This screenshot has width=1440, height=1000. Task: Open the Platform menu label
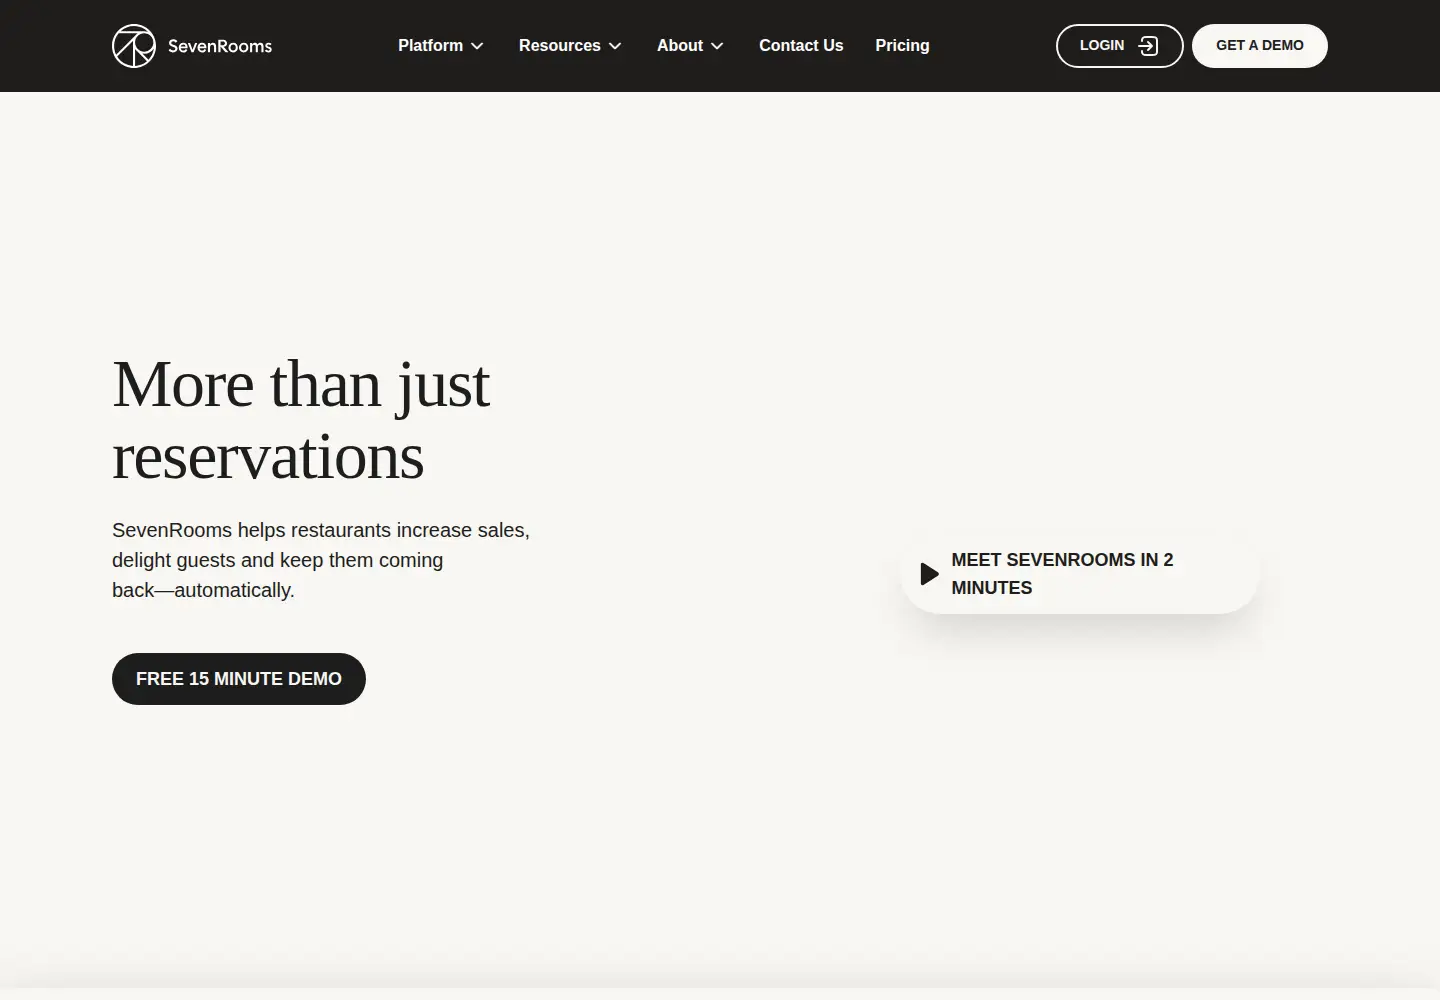pos(430,46)
